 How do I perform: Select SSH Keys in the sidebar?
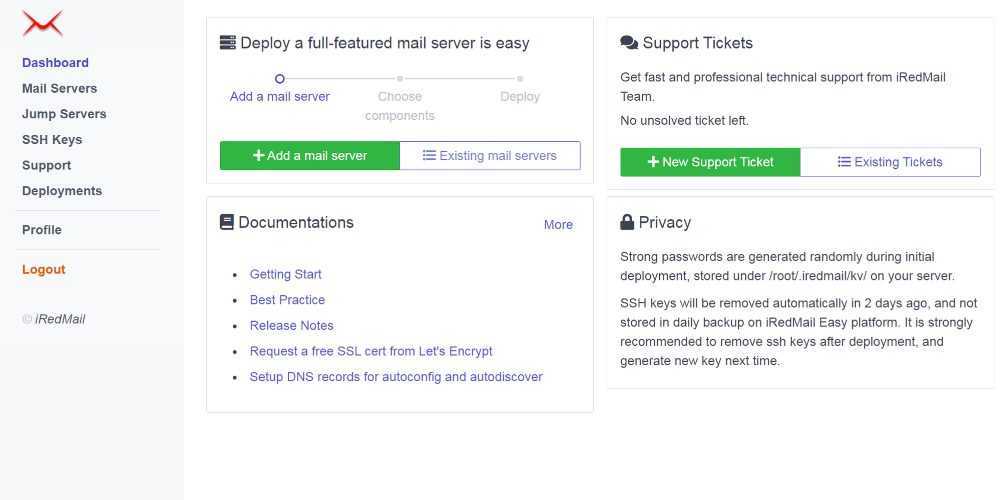click(x=52, y=140)
